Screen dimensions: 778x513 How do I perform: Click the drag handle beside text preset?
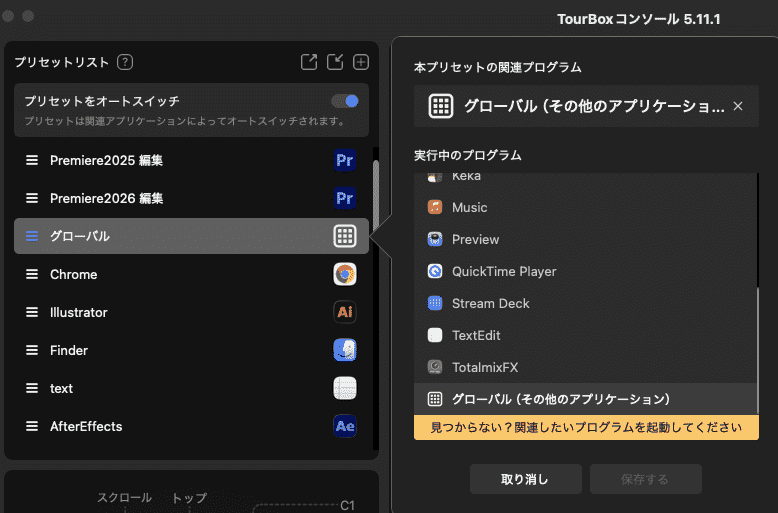tap(32, 388)
